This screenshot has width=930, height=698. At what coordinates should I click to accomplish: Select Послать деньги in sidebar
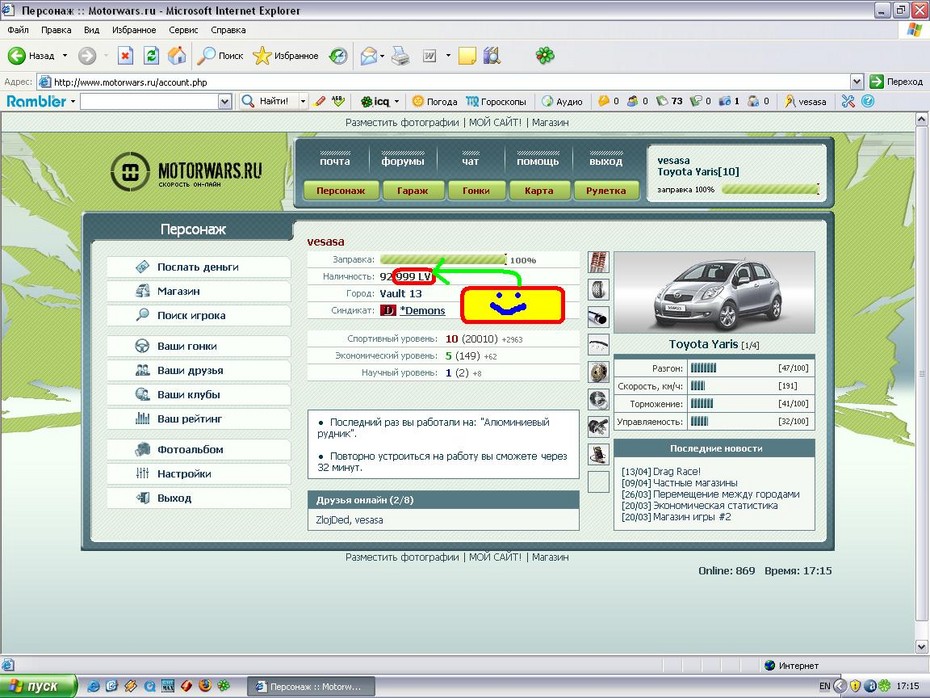pos(198,267)
